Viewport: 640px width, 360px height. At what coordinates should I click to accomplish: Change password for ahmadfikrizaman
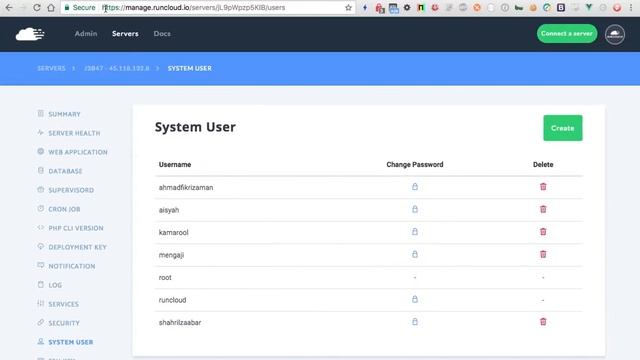pyautogui.click(x=415, y=187)
